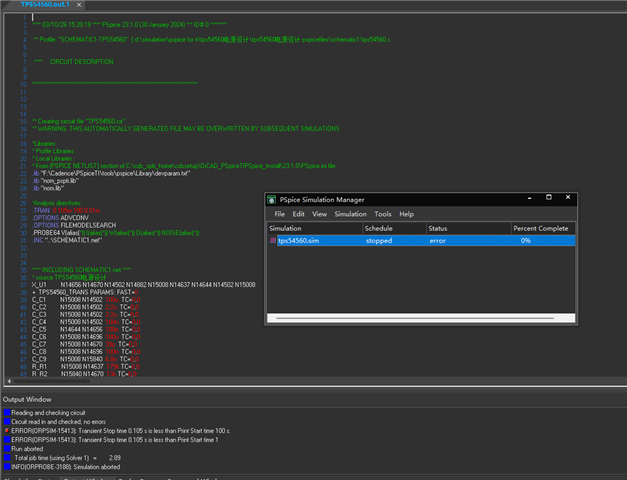Click the PSpice 23.1.0 header line

(x=130, y=24)
